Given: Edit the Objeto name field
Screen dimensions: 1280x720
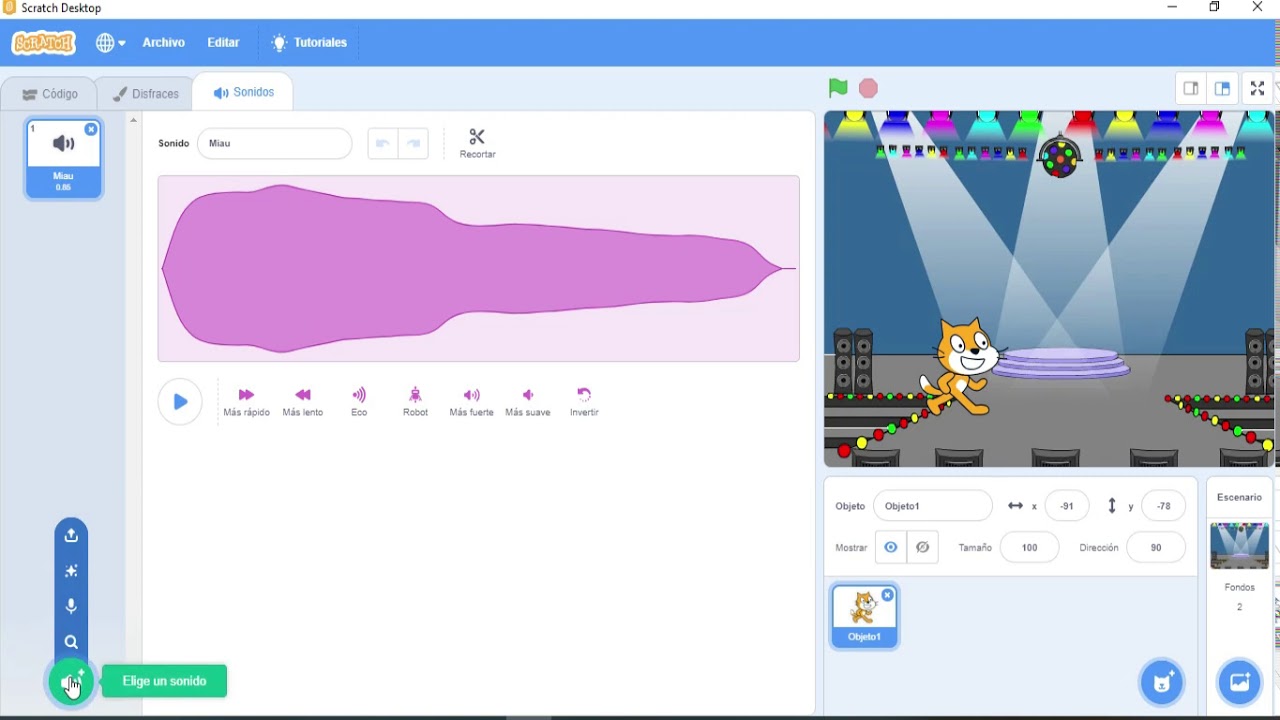Looking at the screenshot, I should pyautogui.click(x=933, y=506).
